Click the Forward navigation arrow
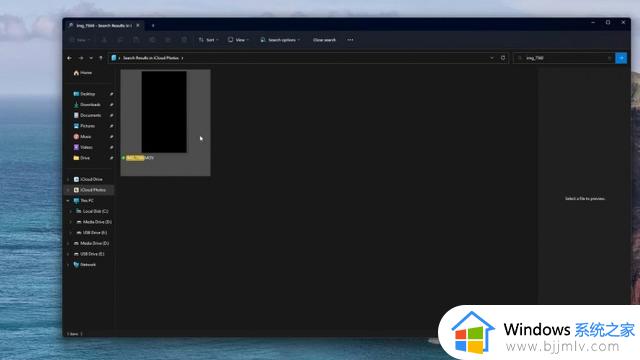The image size is (640, 360). [x=81, y=58]
